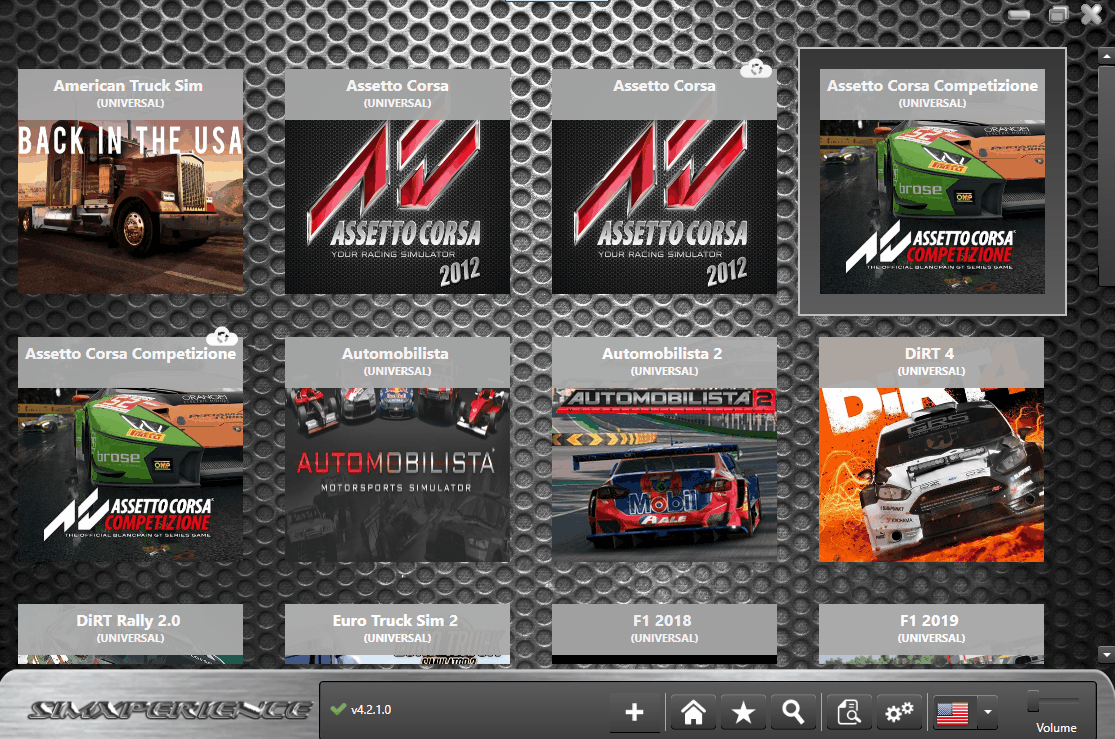Click the plus add game button

[x=634, y=712]
